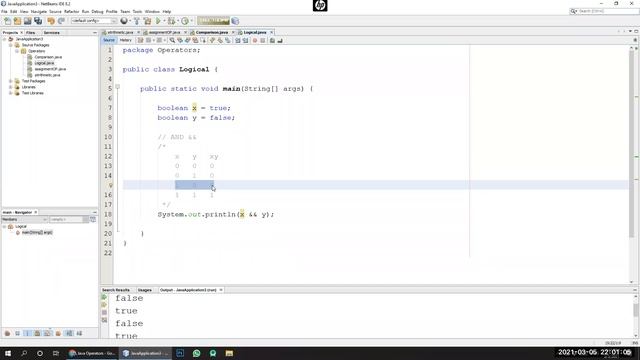Expand the Test Packages node
This screenshot has height=360, width=640.
coord(11,81)
